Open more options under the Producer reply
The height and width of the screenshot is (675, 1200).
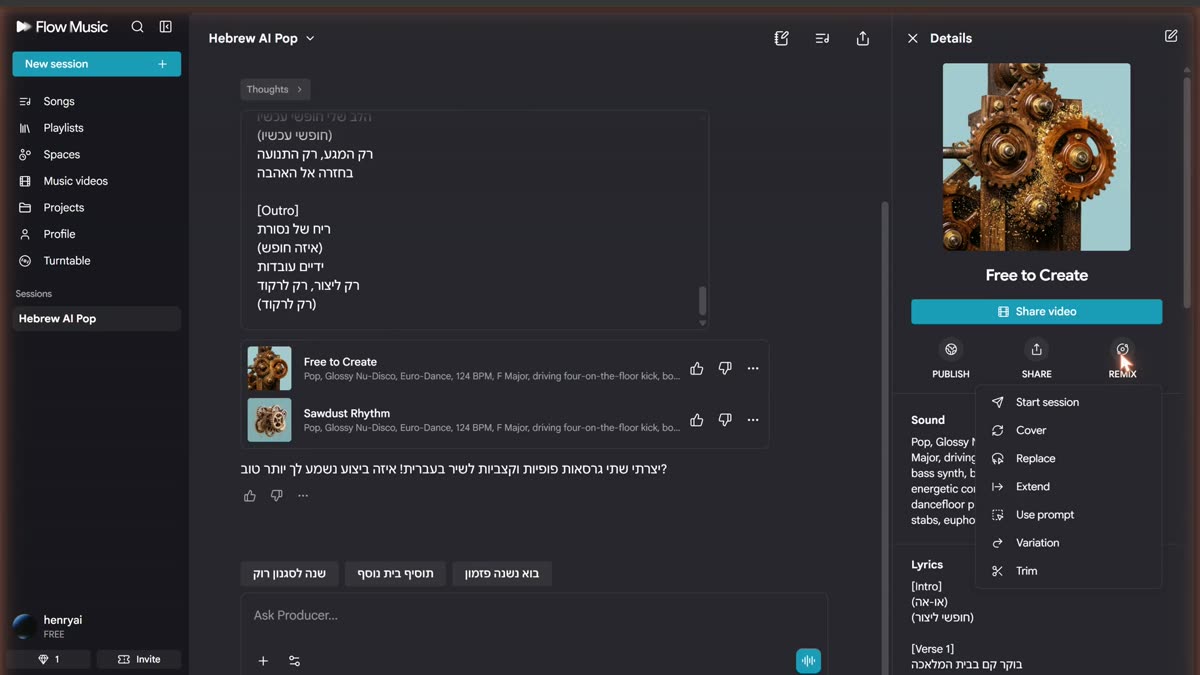tap(303, 496)
